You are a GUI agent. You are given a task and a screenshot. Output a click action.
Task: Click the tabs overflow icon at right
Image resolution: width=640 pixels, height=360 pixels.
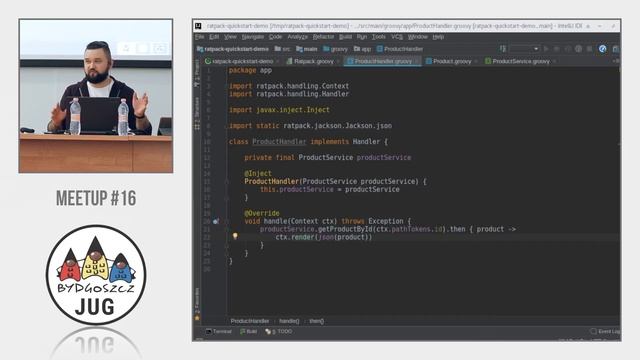pos(616,61)
